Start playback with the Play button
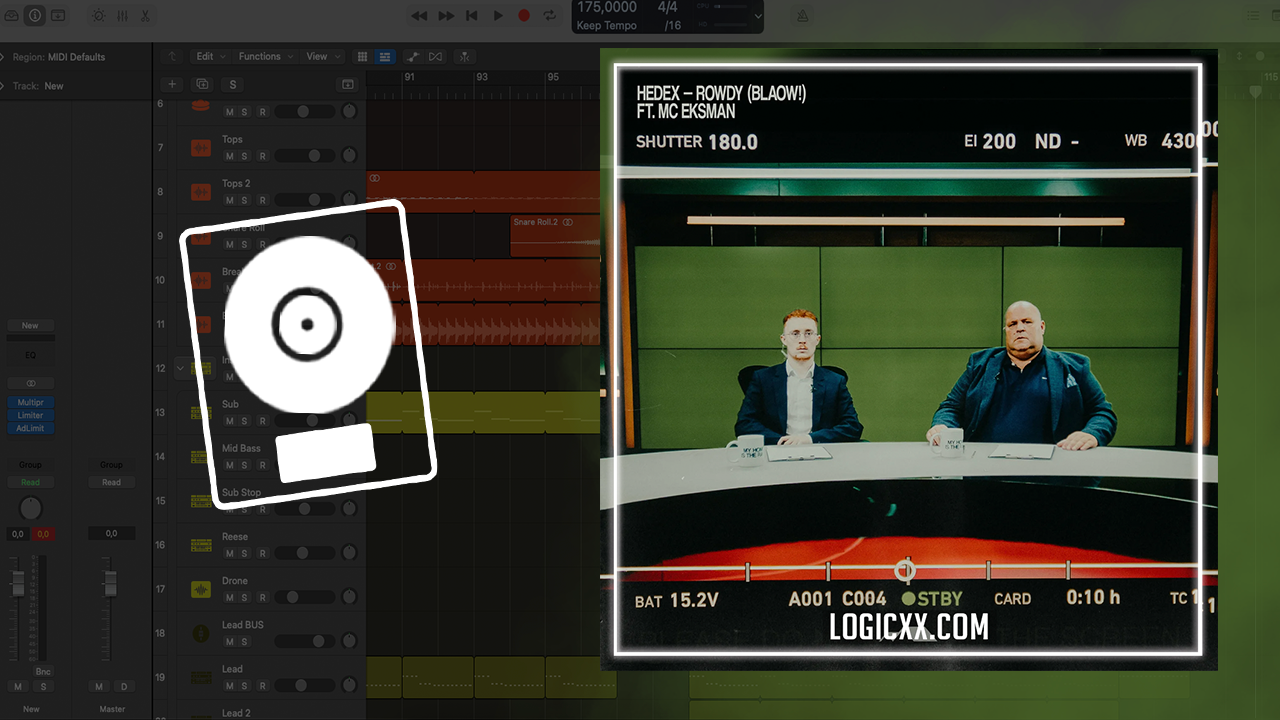The image size is (1280, 720). [498, 15]
